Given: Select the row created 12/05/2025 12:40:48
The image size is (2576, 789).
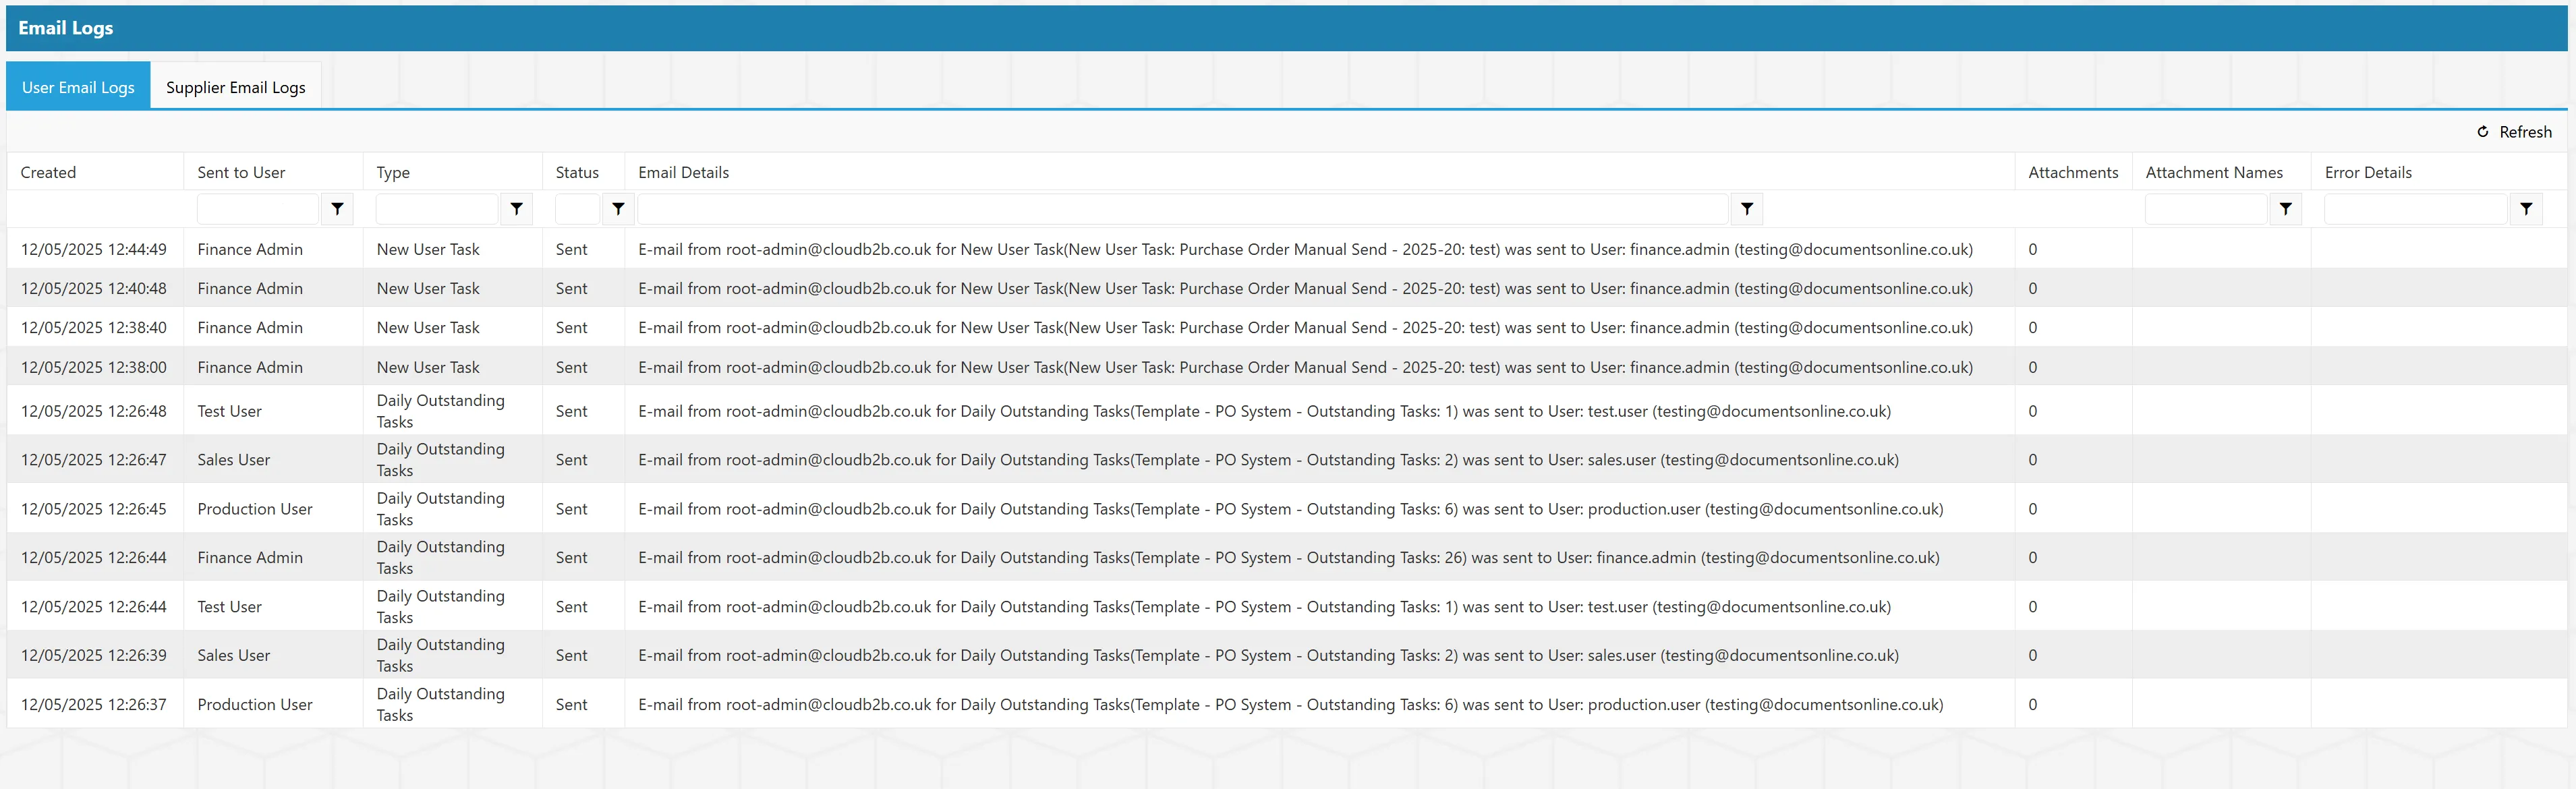Looking at the screenshot, I should (1287, 288).
